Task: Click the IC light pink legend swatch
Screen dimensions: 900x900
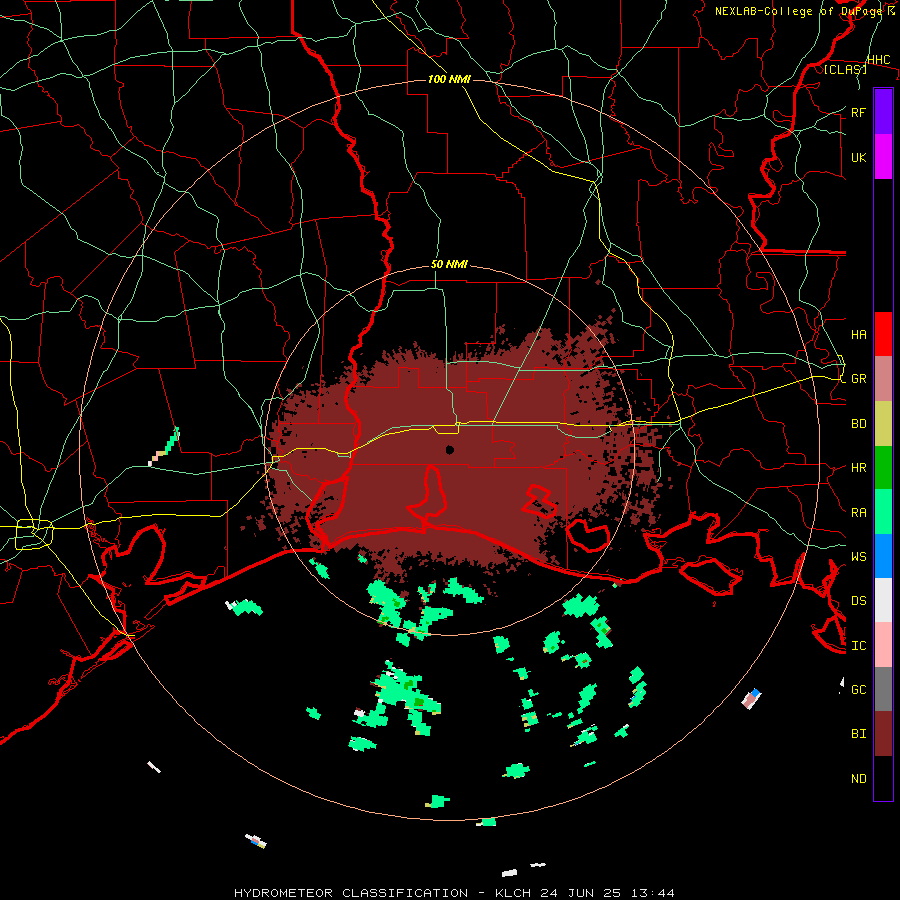Action: (883, 645)
